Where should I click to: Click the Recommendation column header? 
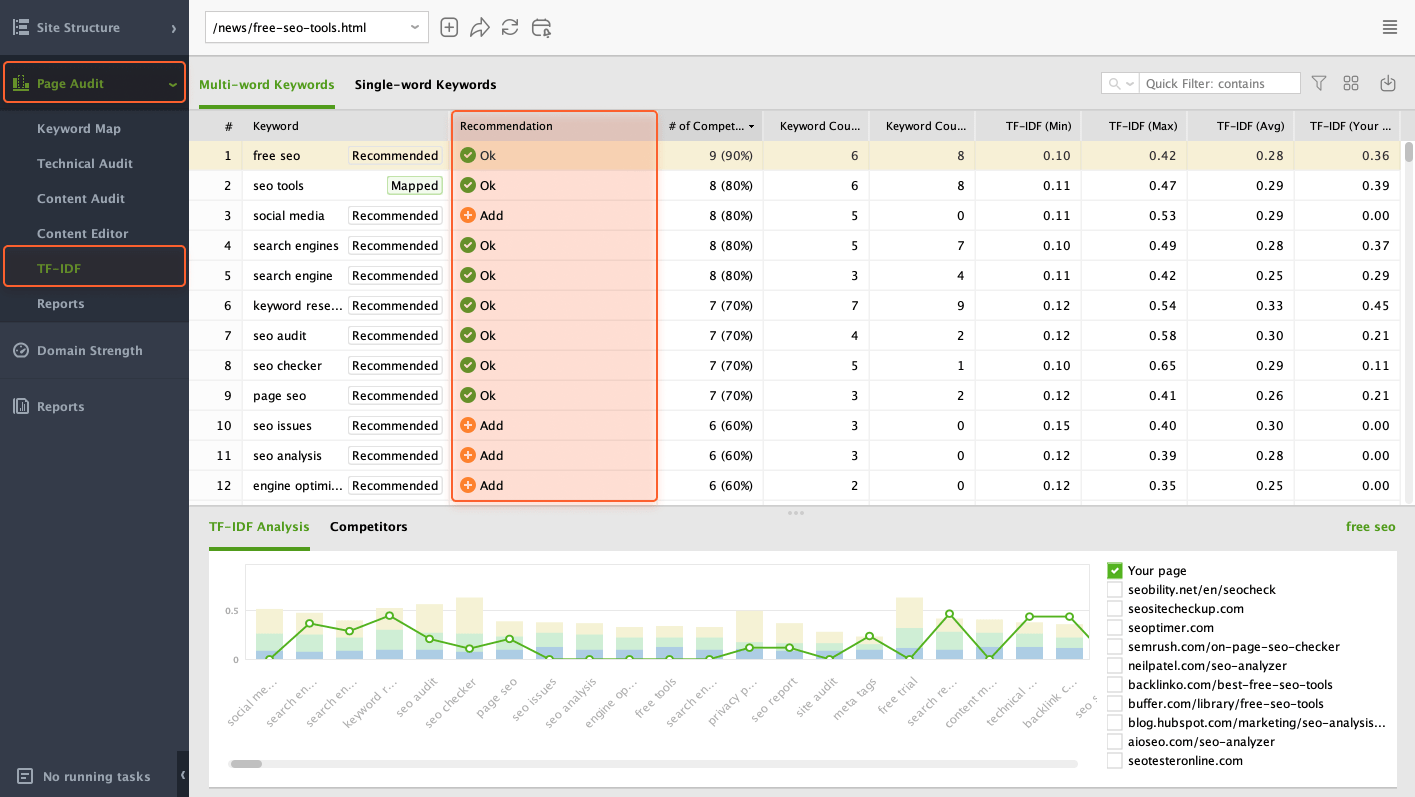pos(554,126)
